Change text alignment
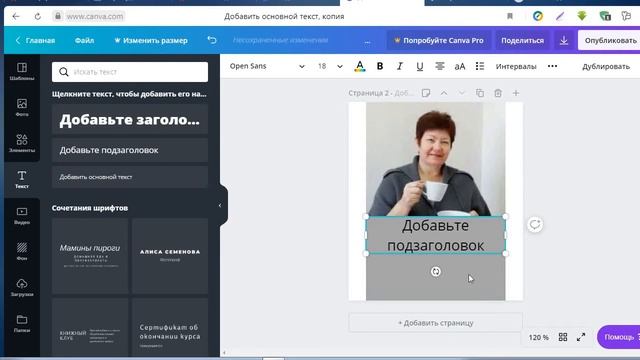 coord(440,66)
